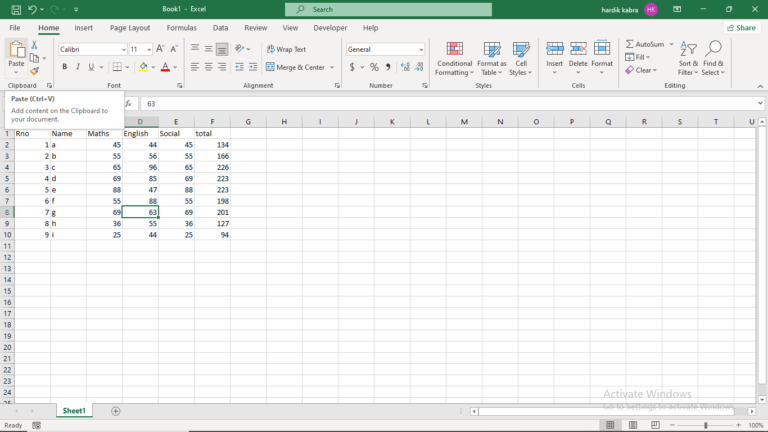Viewport: 768px width, 432px height.
Task: Click the Conditional Formatting icon
Action: 455,49
